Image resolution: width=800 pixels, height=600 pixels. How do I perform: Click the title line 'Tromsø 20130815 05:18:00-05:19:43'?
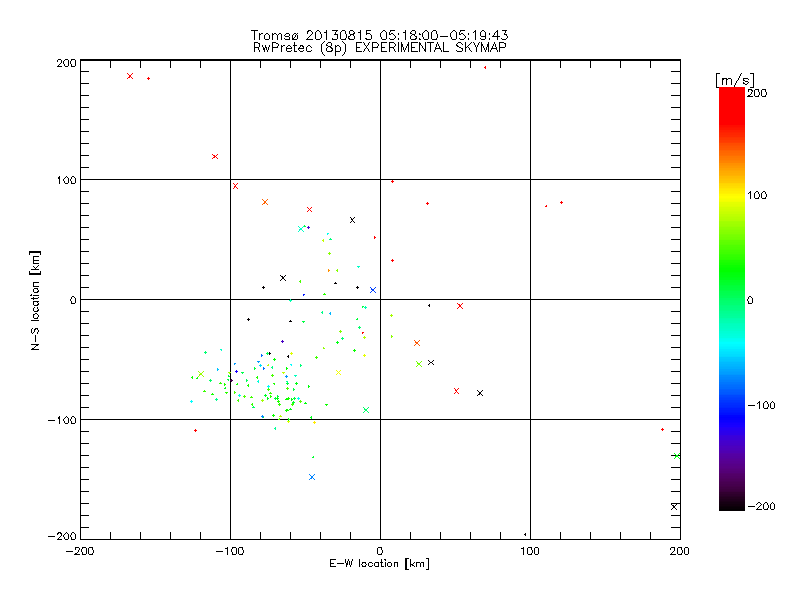pyautogui.click(x=380, y=35)
